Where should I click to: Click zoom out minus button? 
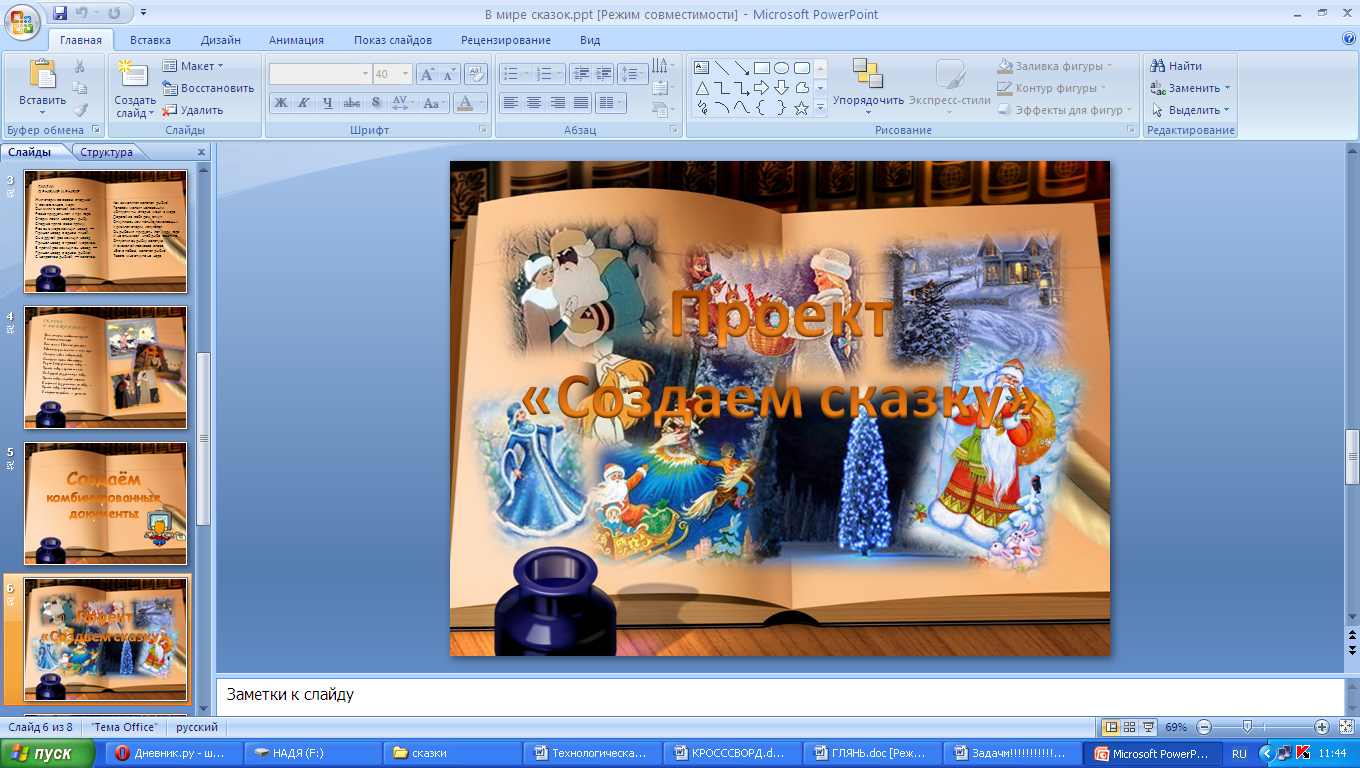click(1204, 727)
